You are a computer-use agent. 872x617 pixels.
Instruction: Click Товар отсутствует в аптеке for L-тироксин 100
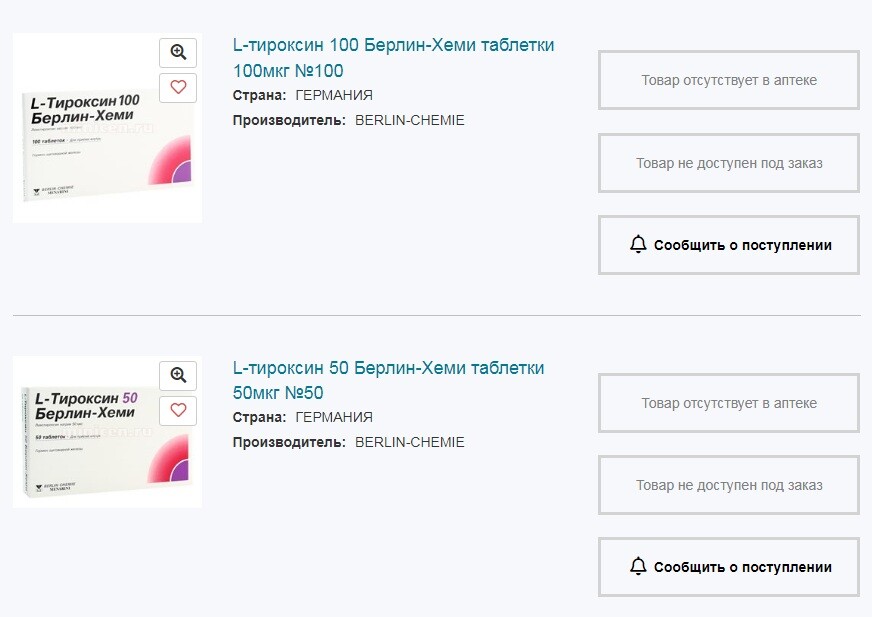[x=729, y=80]
